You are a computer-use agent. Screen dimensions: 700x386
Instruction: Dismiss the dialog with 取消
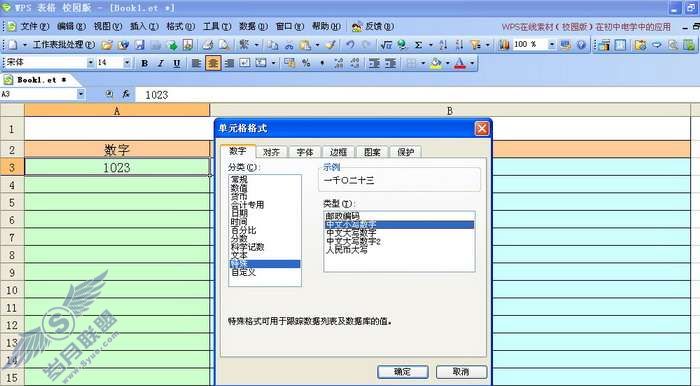pyautogui.click(x=461, y=372)
